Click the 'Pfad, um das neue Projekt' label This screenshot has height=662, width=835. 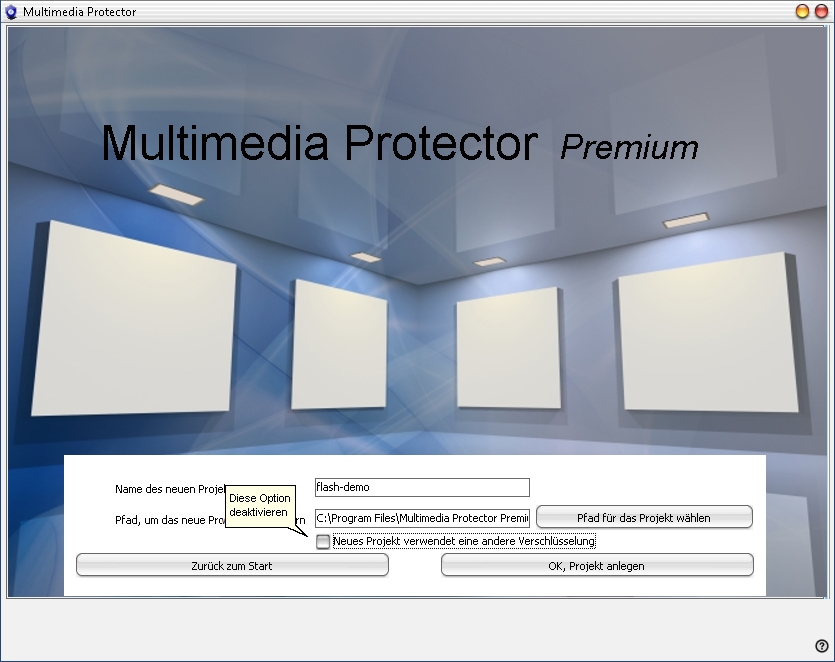[x=168, y=520]
